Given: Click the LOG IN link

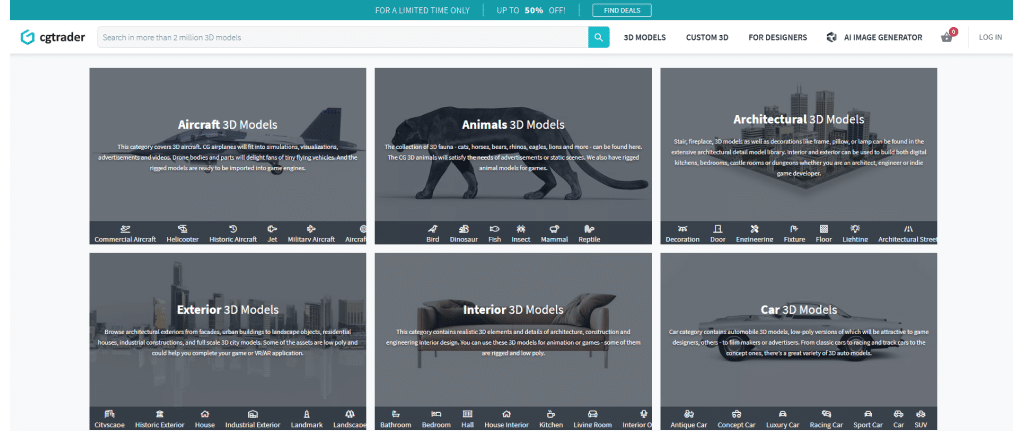Looking at the screenshot, I should (990, 37).
